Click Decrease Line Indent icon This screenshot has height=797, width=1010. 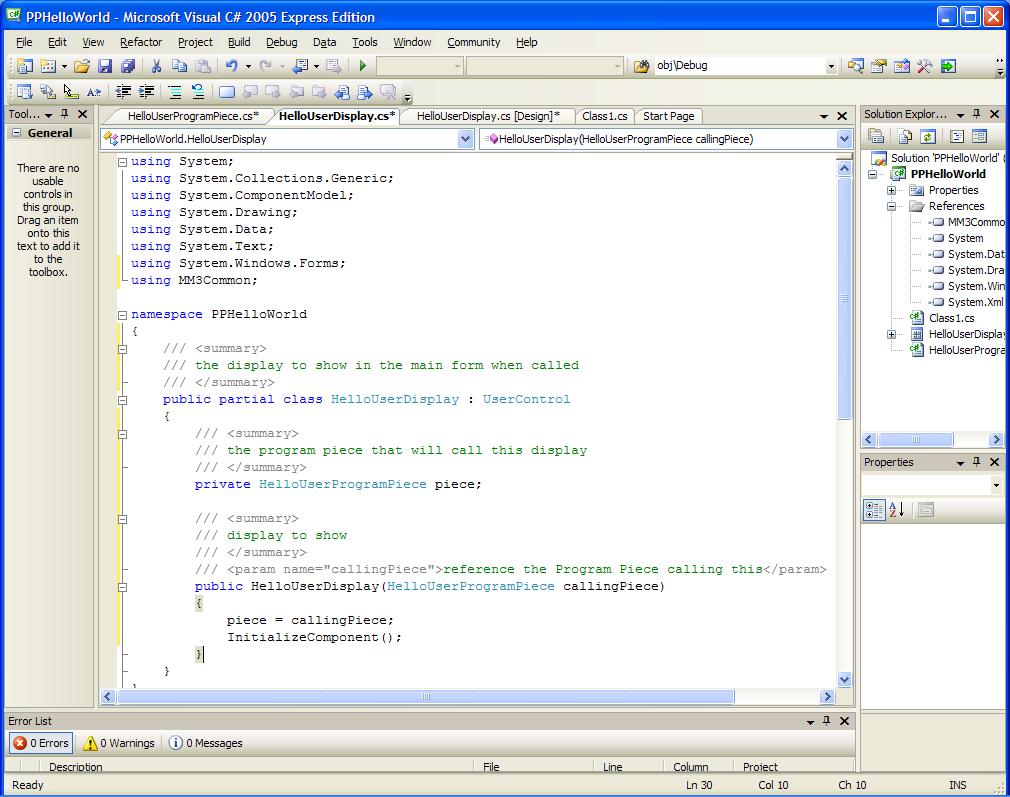click(123, 92)
